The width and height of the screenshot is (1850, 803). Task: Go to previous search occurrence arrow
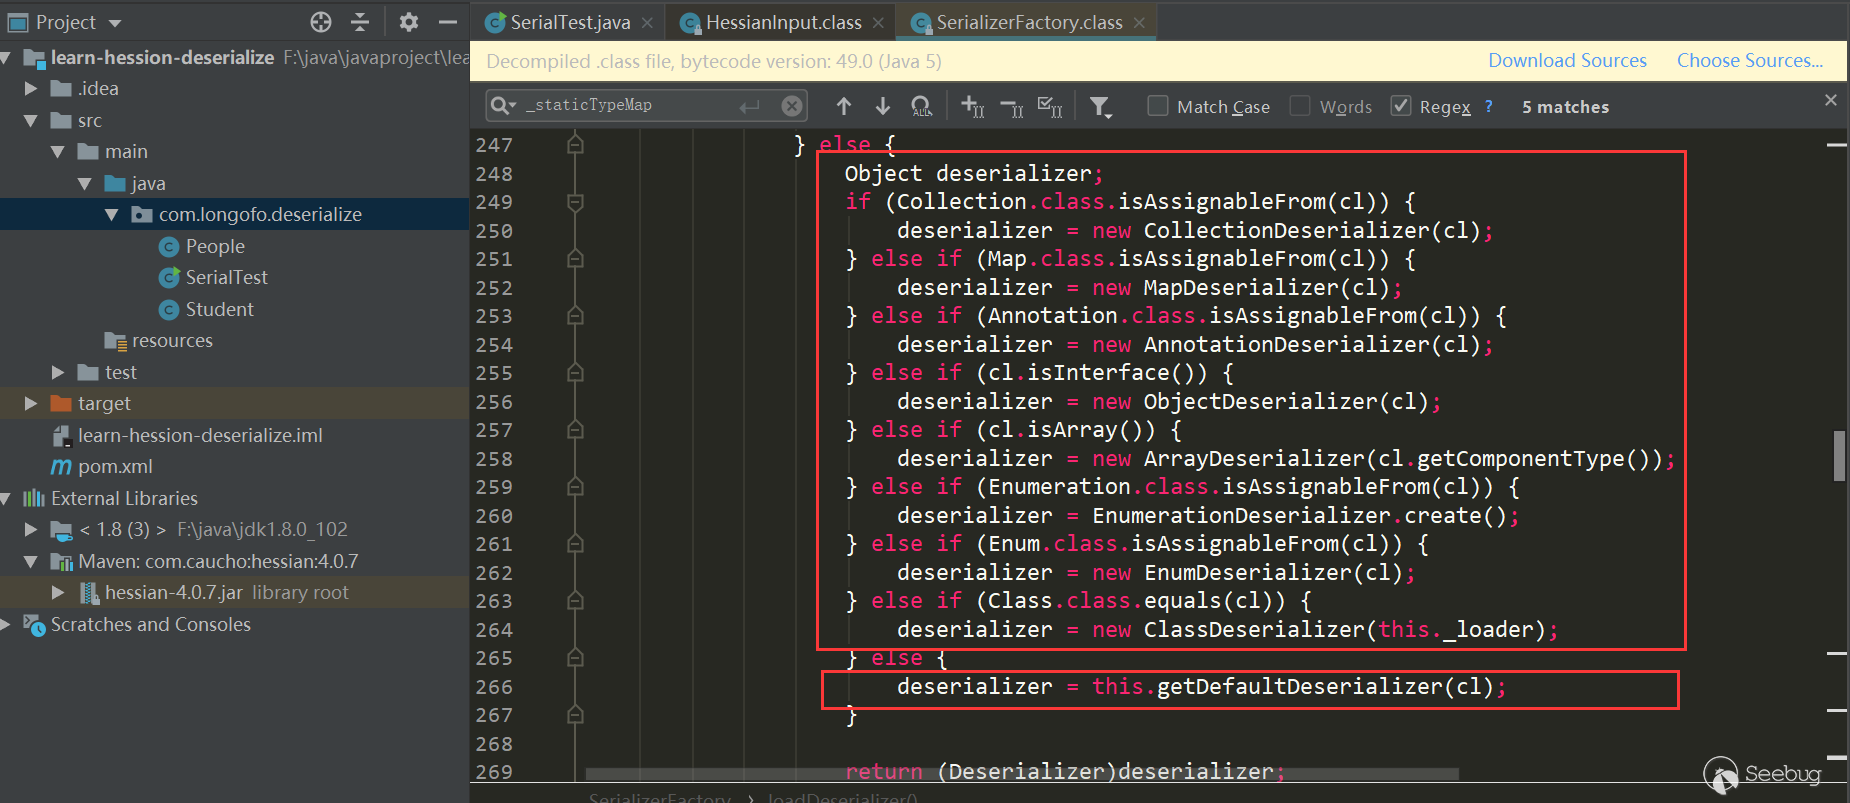pos(844,106)
